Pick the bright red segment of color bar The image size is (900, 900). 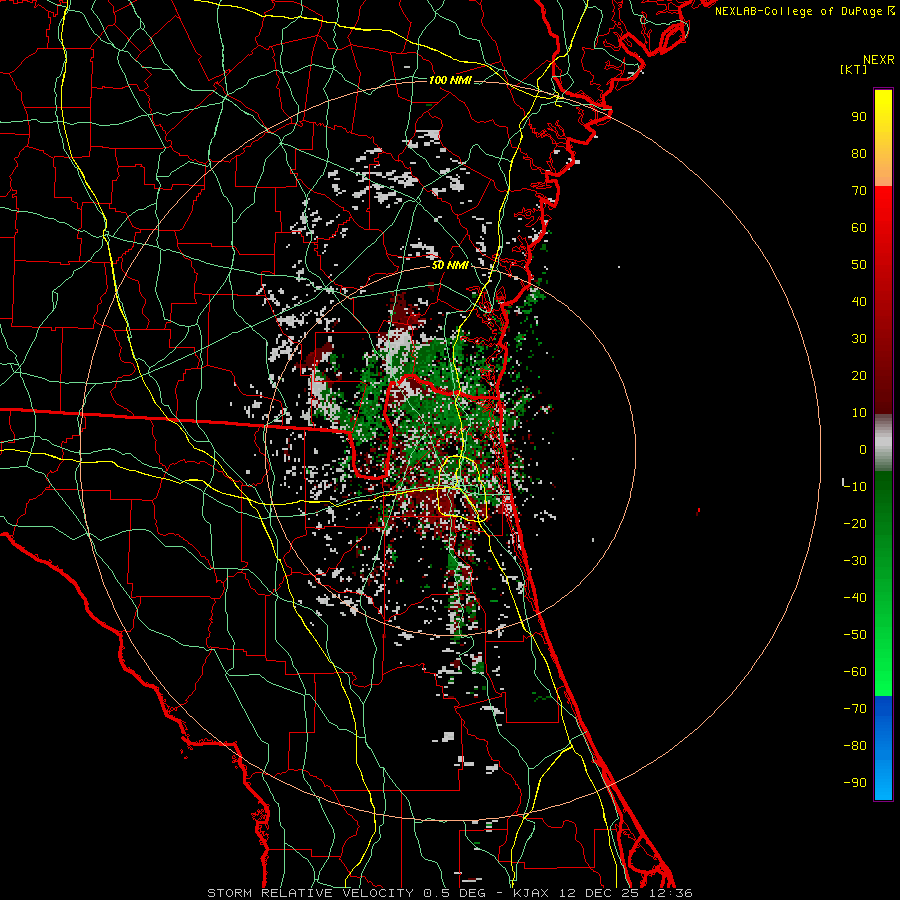(883, 212)
